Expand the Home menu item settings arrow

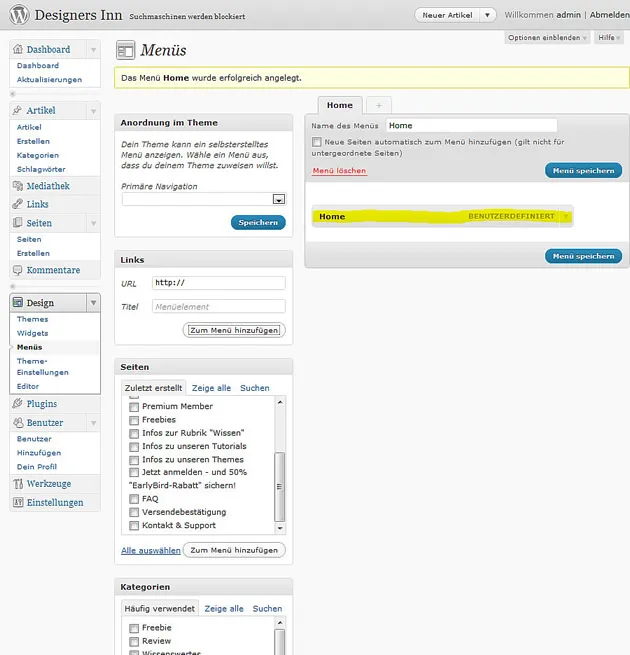click(x=566, y=216)
